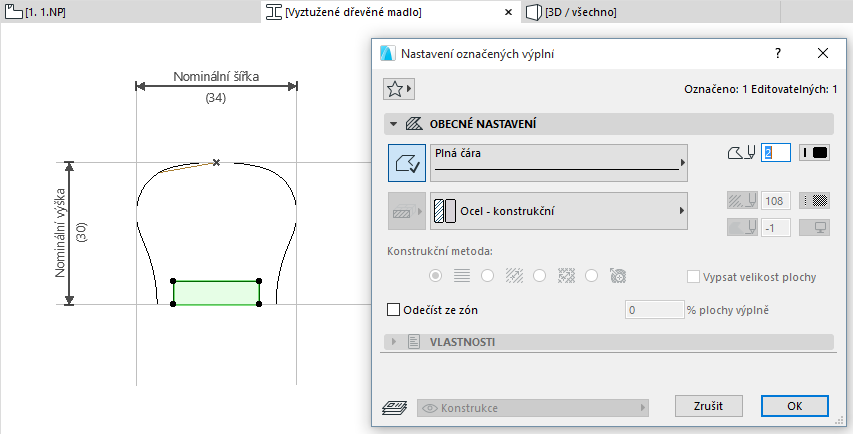This screenshot has height=434, width=853.
Task: Click the foreground pen 108 field
Action: [775, 201]
